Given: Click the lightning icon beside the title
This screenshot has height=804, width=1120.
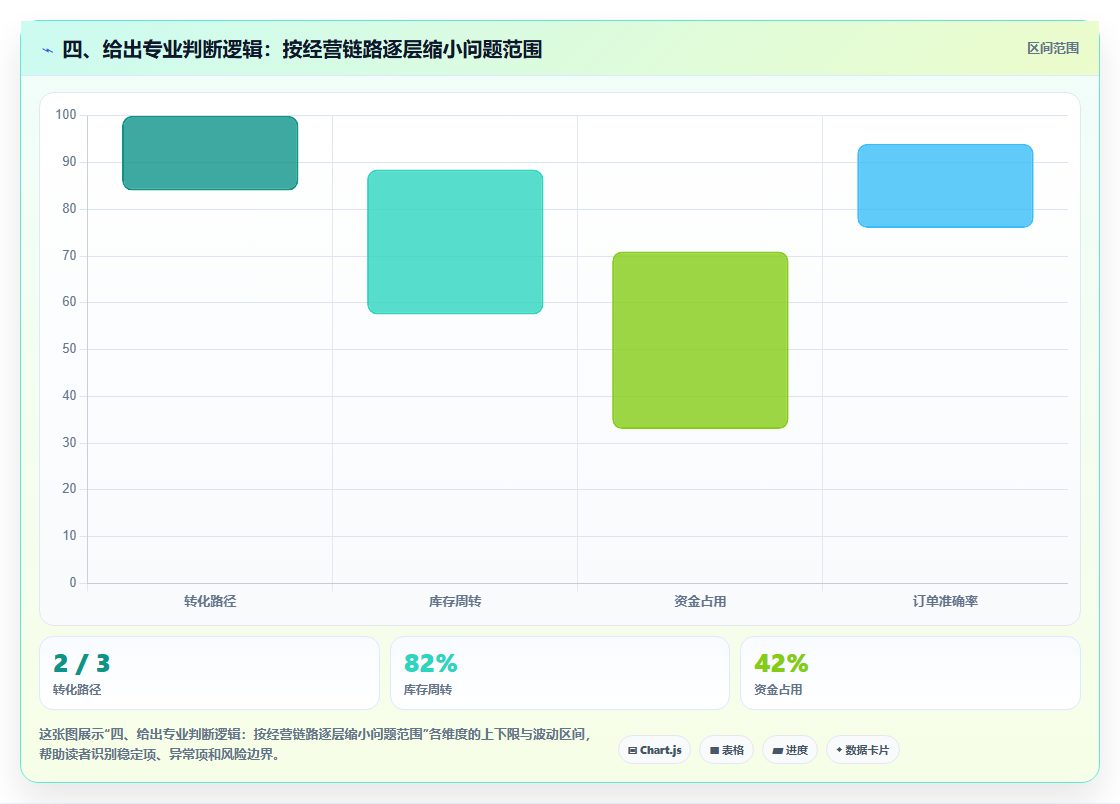Looking at the screenshot, I should point(48,50).
